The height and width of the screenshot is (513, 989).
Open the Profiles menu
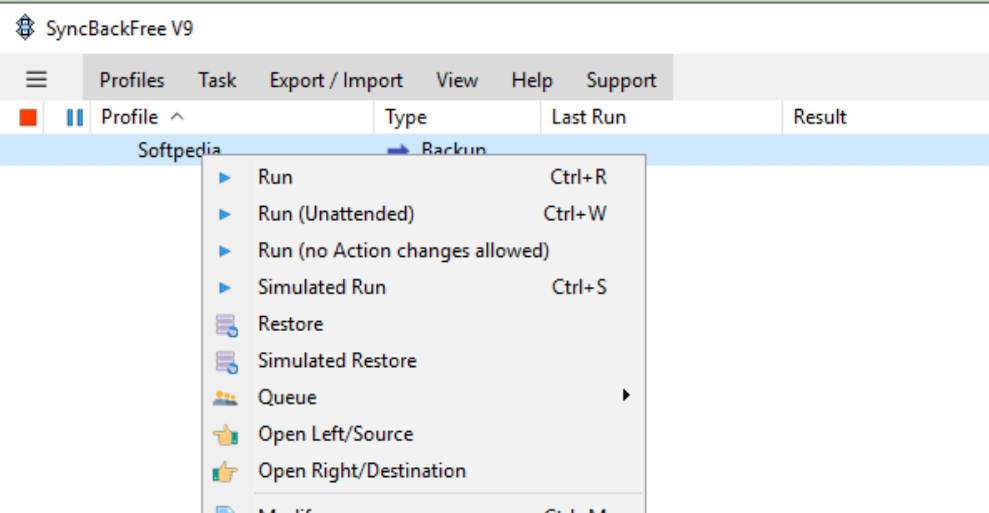[132, 81]
